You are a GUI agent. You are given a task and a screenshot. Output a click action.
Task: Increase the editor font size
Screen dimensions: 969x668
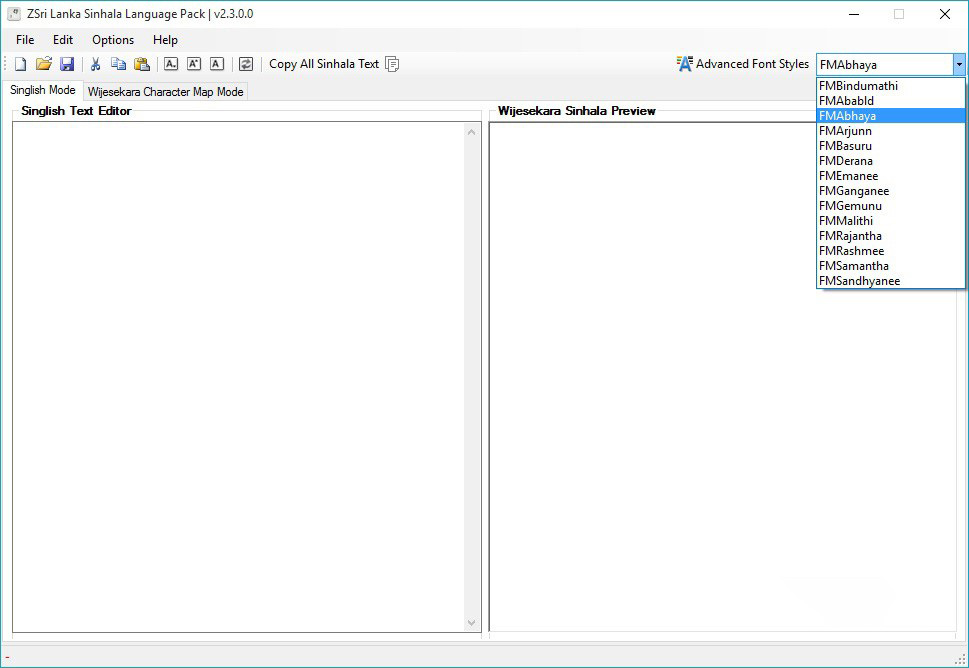[x=193, y=63]
